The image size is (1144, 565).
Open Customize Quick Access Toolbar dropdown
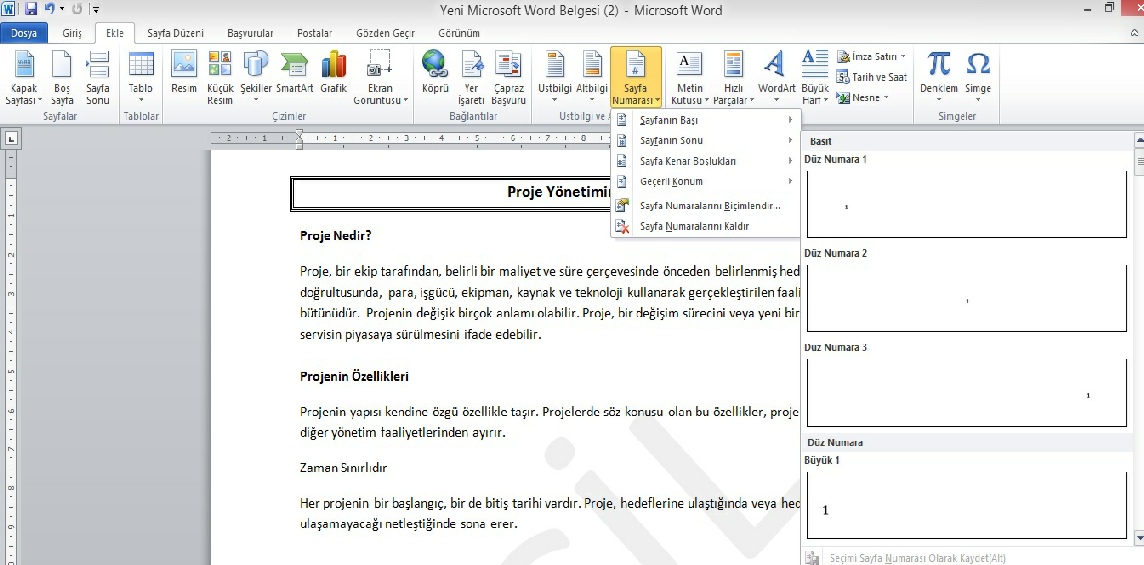96,10
